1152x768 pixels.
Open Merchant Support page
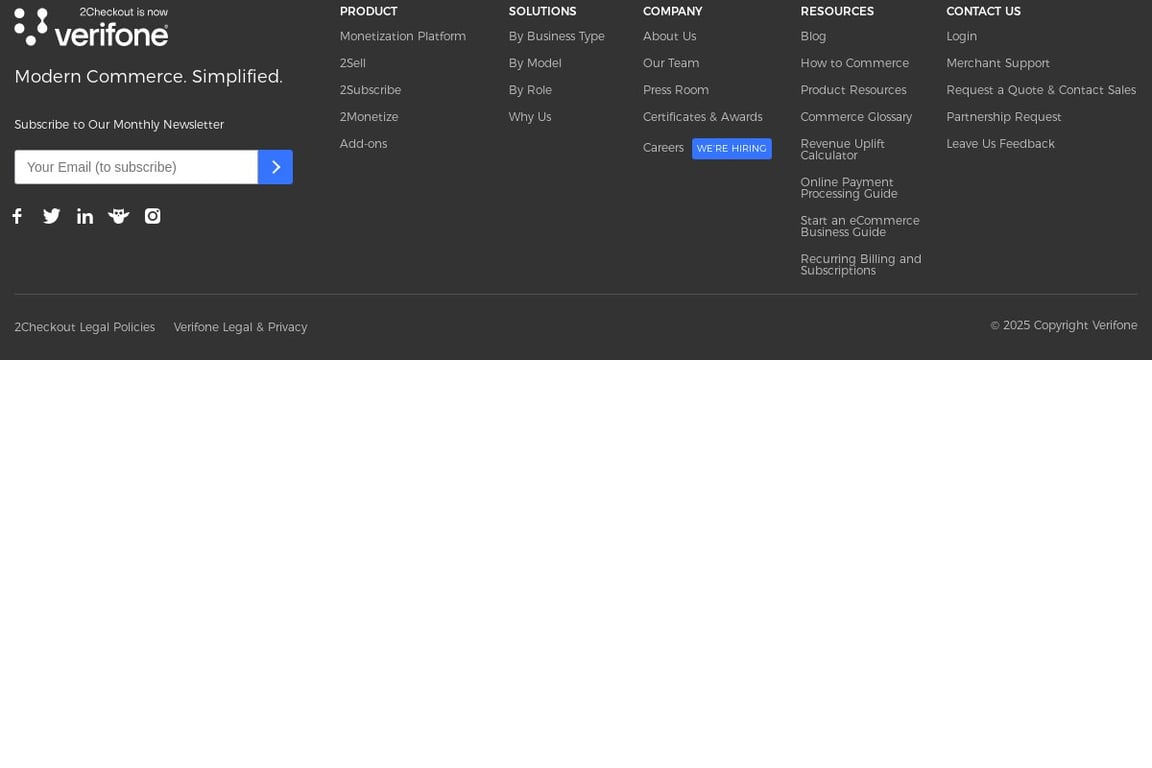coord(998,63)
